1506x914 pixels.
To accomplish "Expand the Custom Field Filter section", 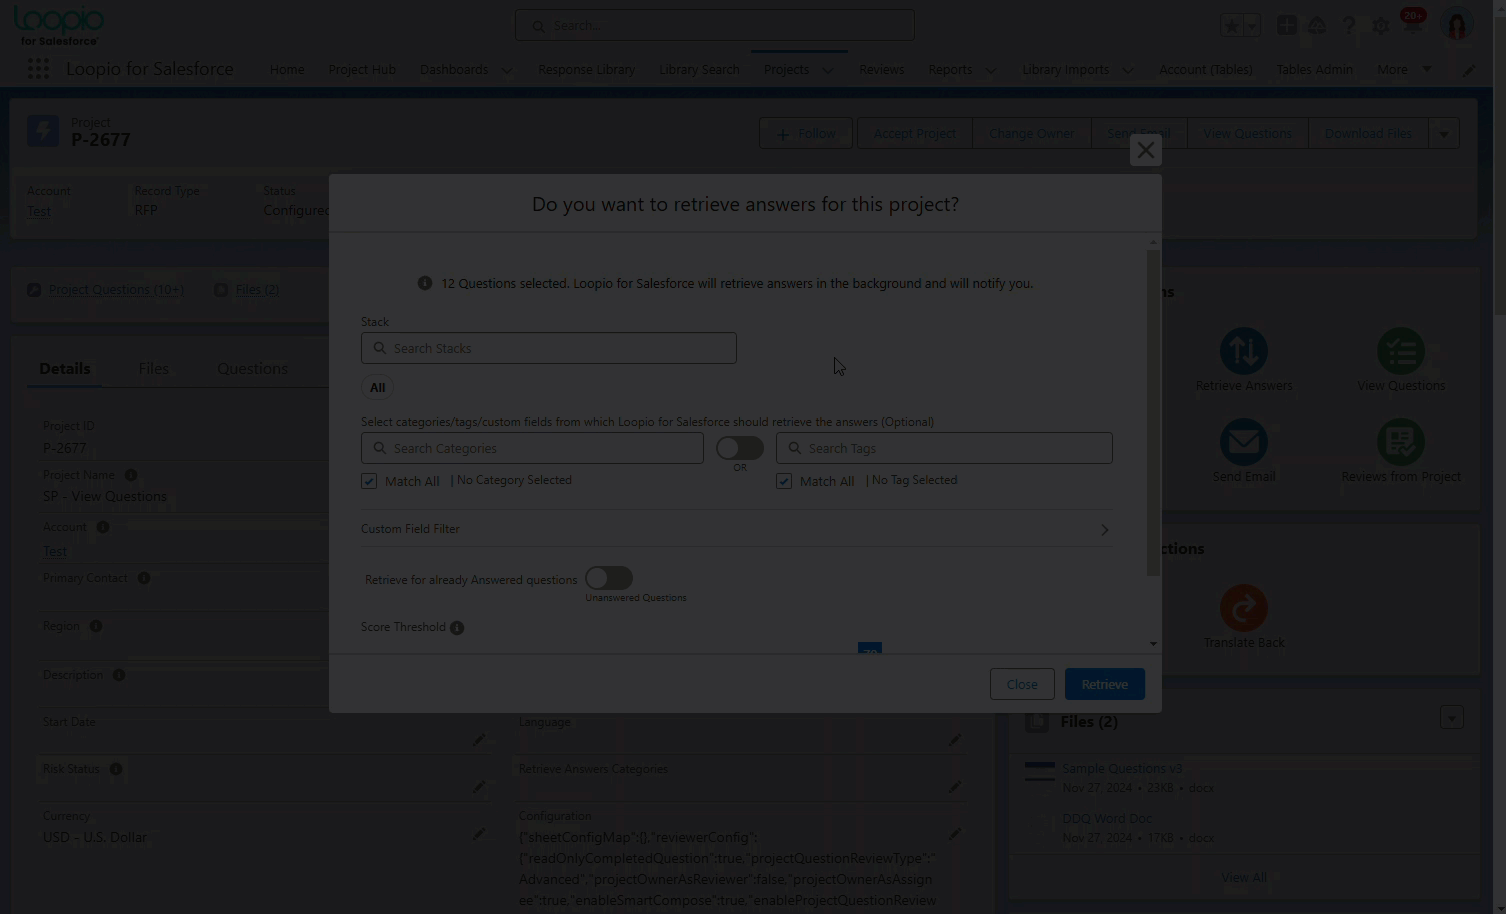I will coord(736,529).
